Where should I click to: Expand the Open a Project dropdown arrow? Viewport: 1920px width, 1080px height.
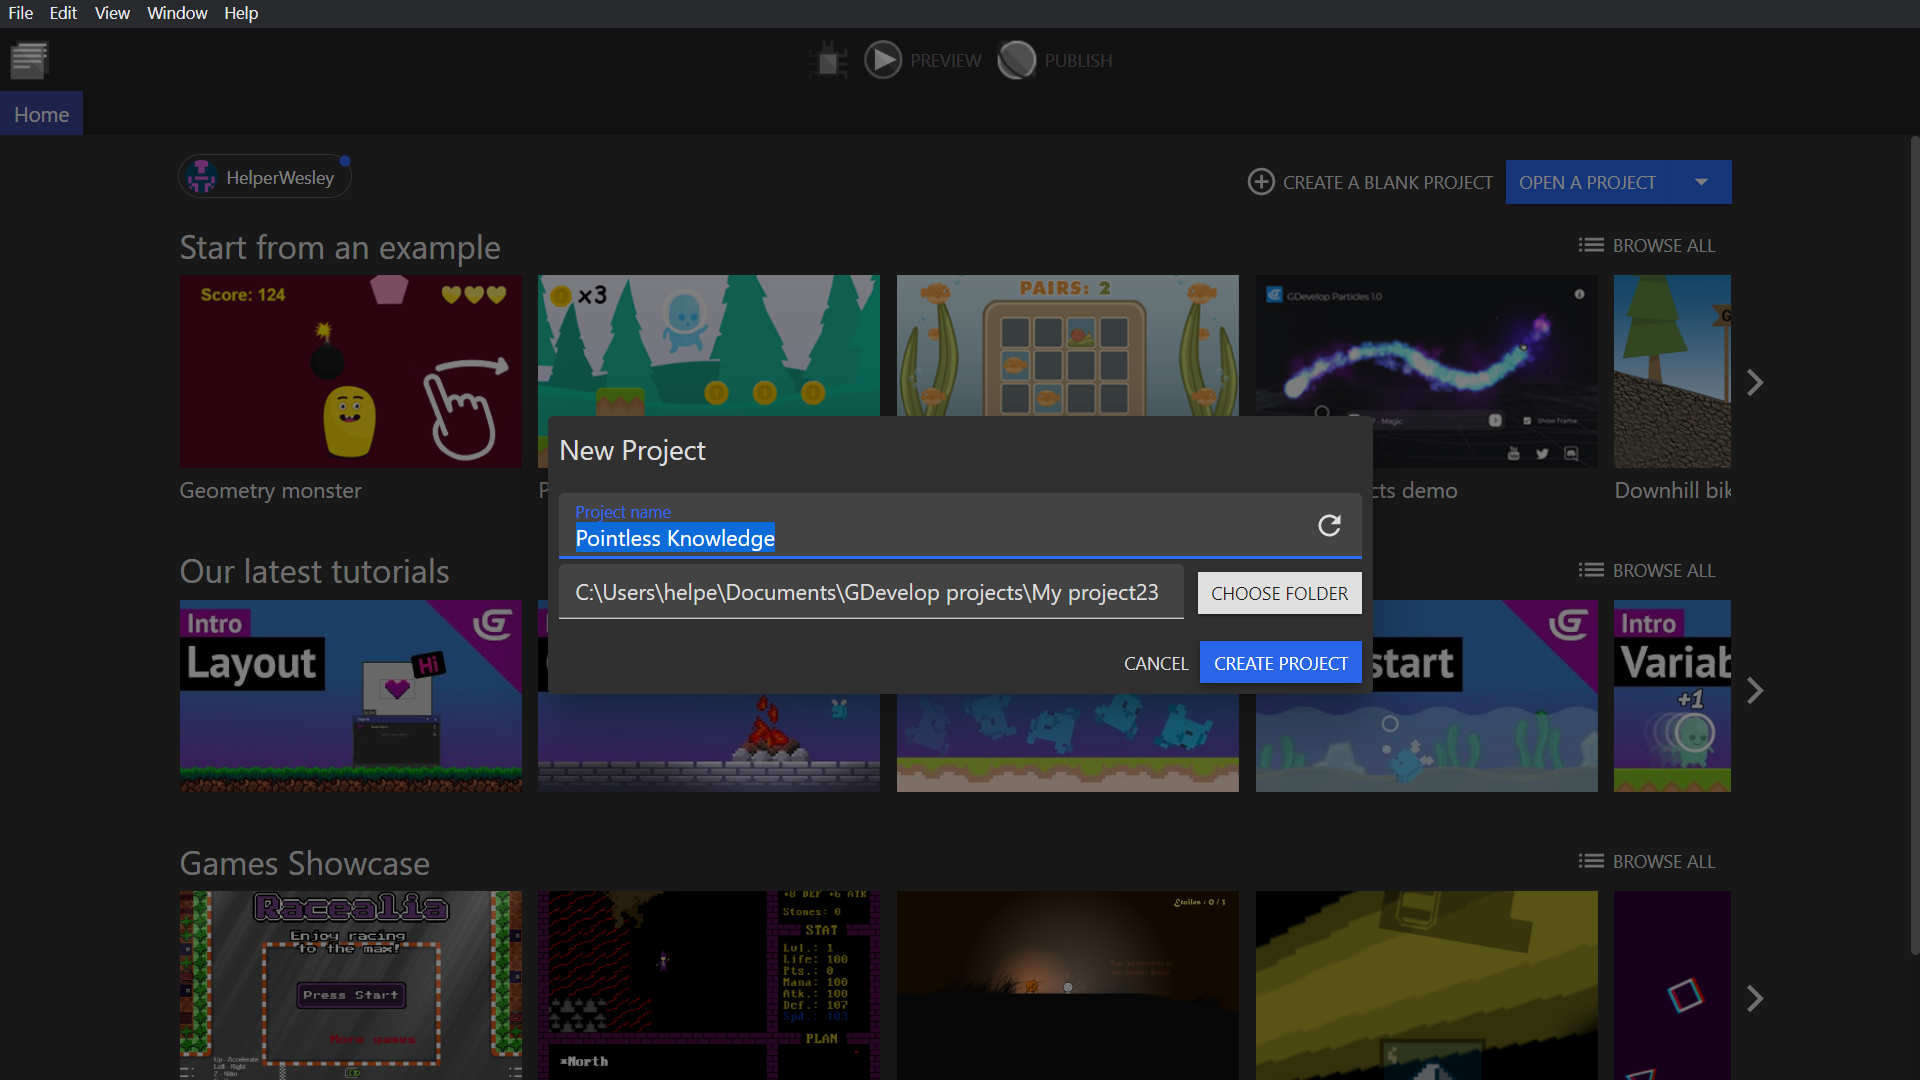[1701, 182]
